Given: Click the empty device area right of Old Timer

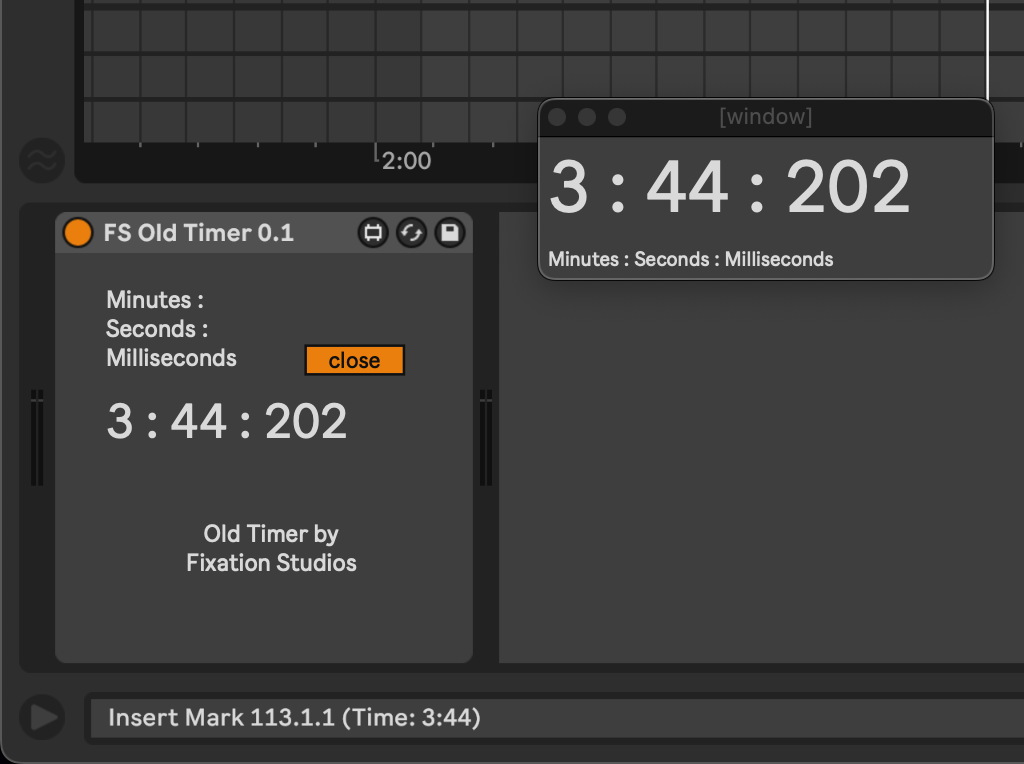Looking at the screenshot, I should click(x=760, y=470).
